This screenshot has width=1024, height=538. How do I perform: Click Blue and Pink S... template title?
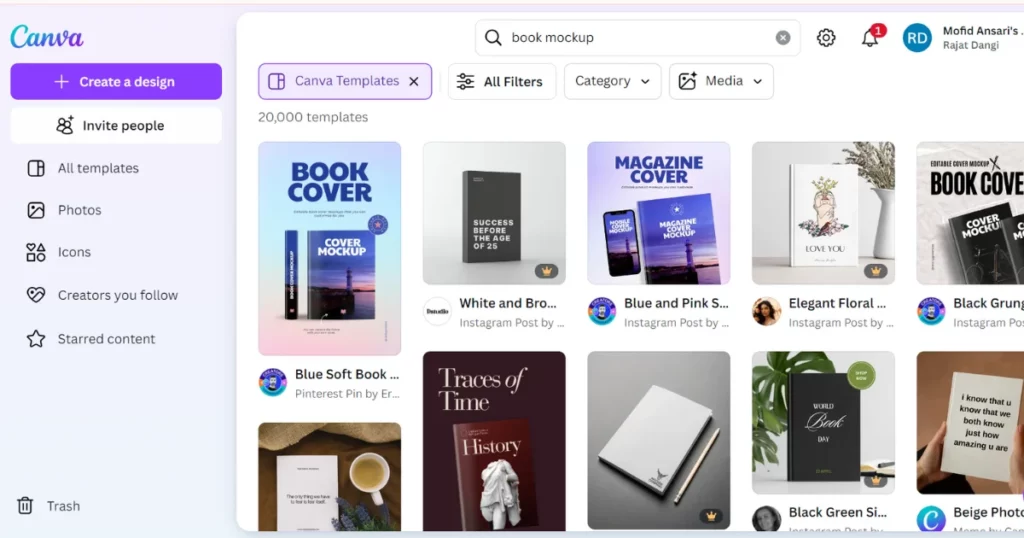point(676,304)
